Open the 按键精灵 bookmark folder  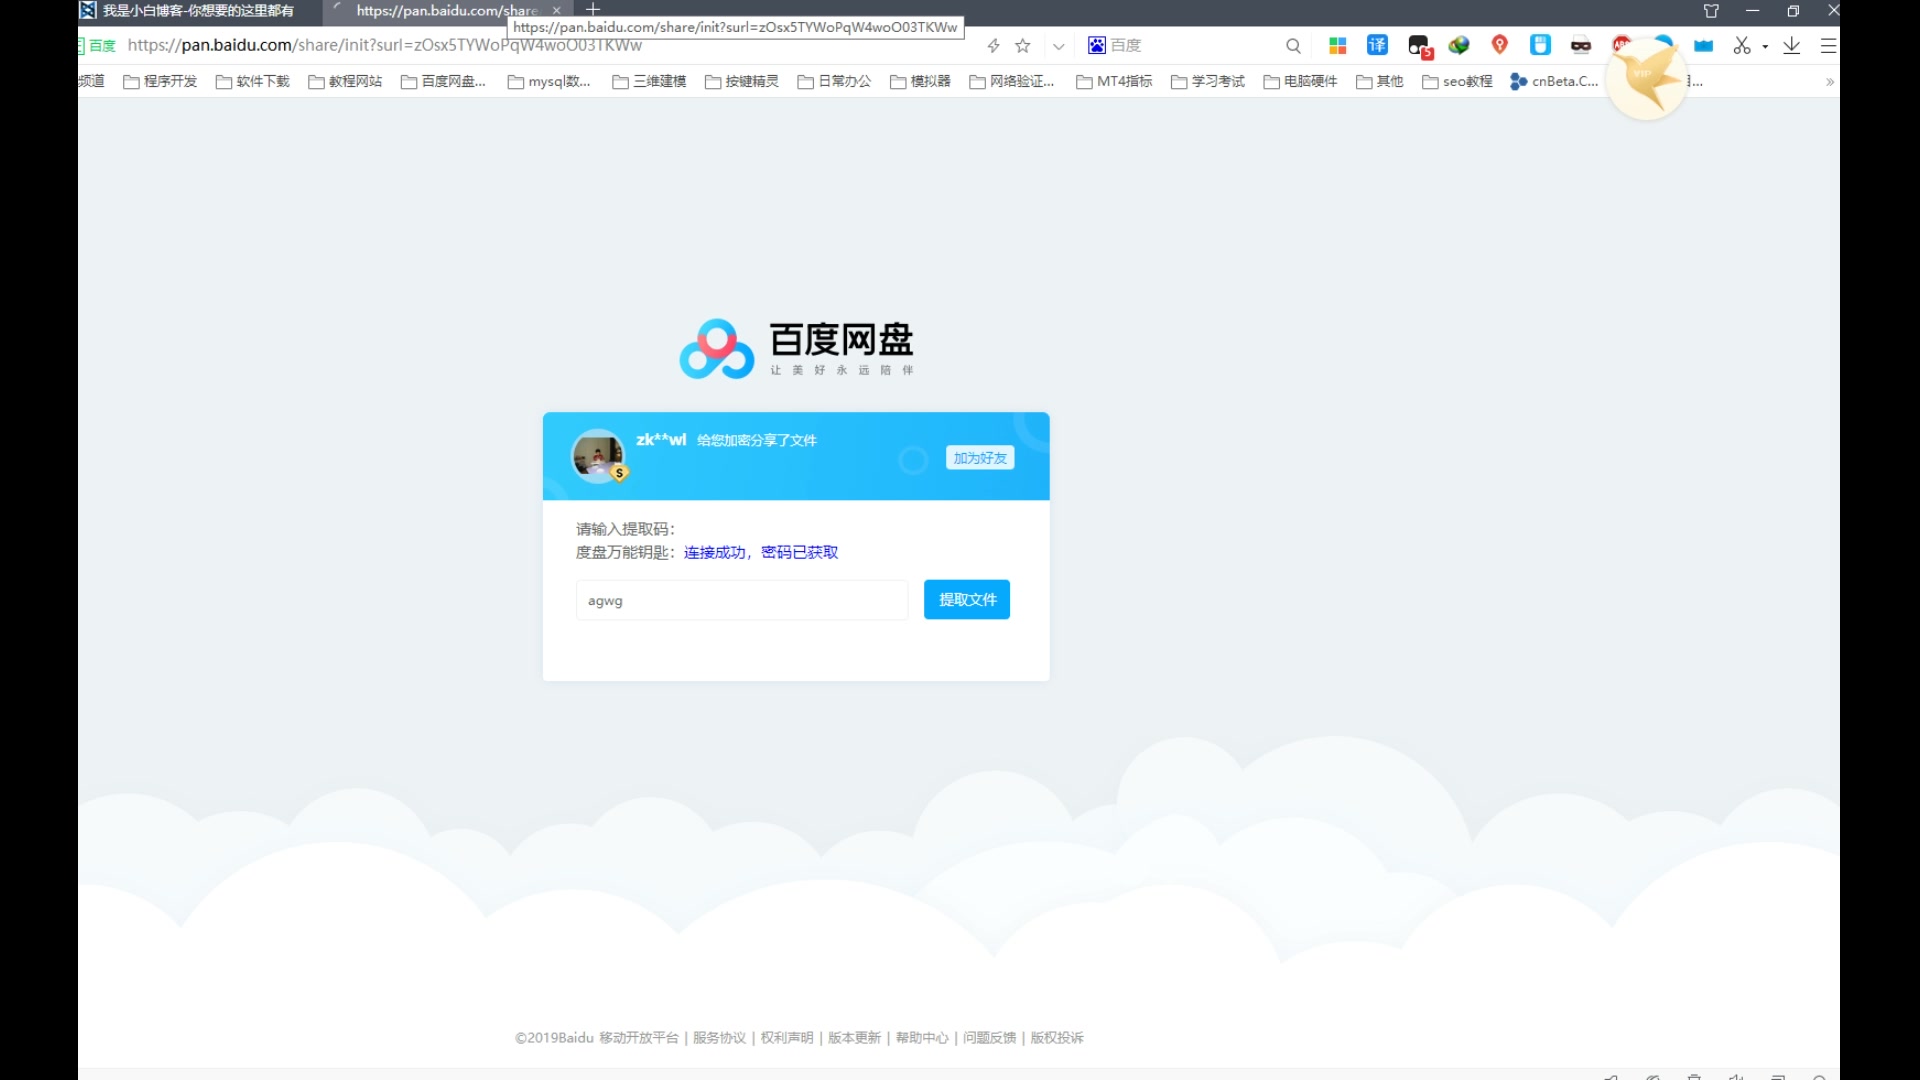(x=742, y=81)
